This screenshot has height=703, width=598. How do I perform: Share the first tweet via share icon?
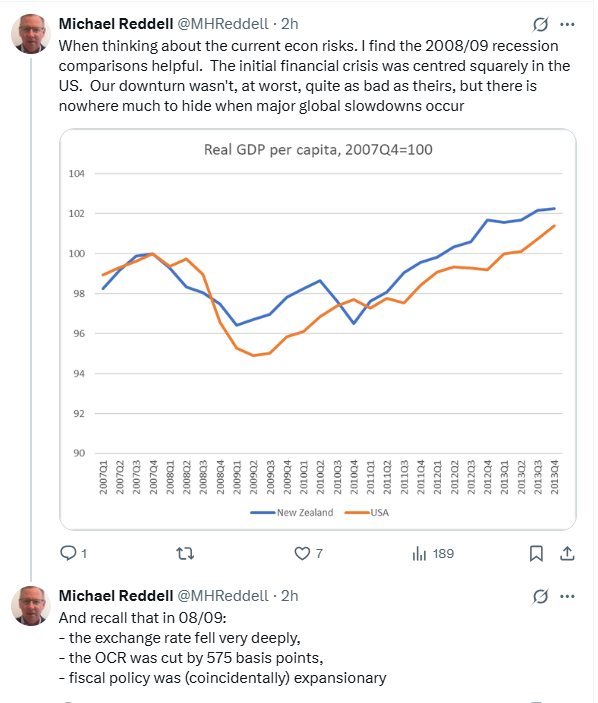click(x=568, y=554)
